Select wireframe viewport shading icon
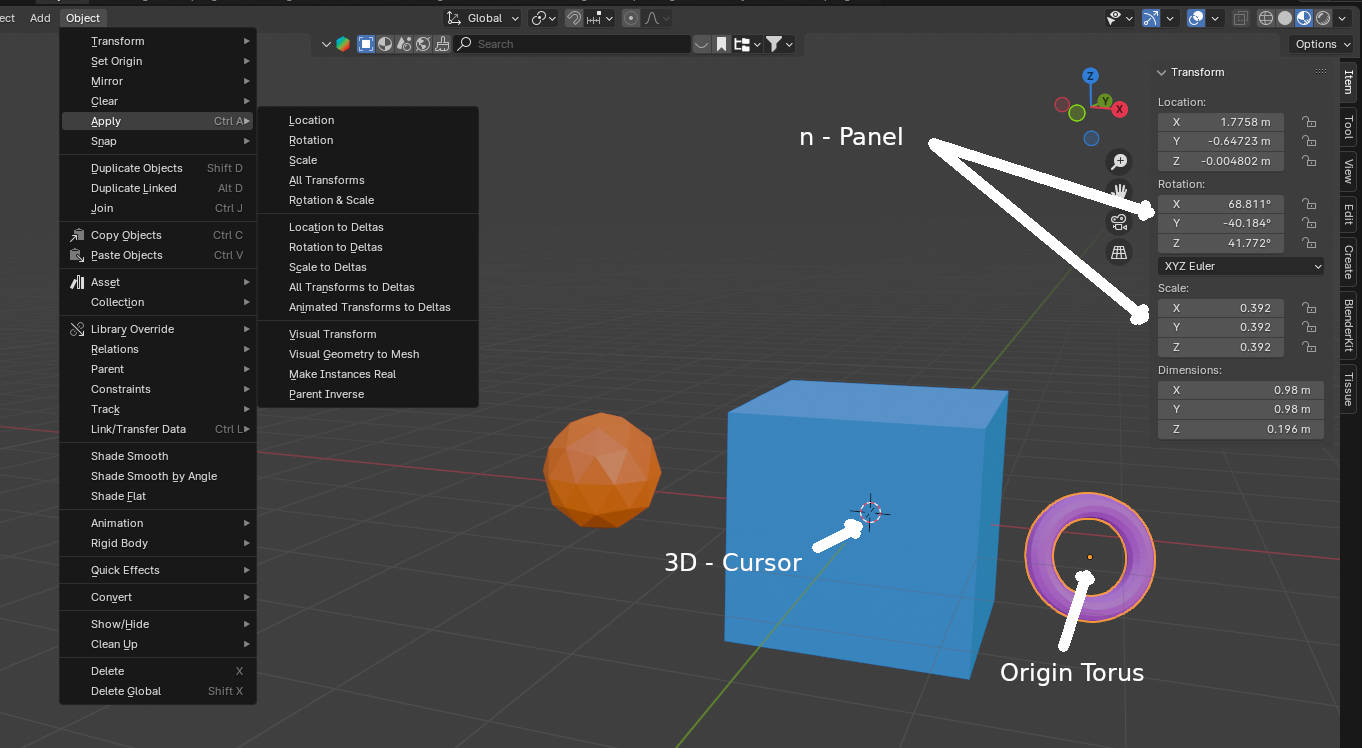The width and height of the screenshot is (1362, 748). pyautogui.click(x=1266, y=18)
